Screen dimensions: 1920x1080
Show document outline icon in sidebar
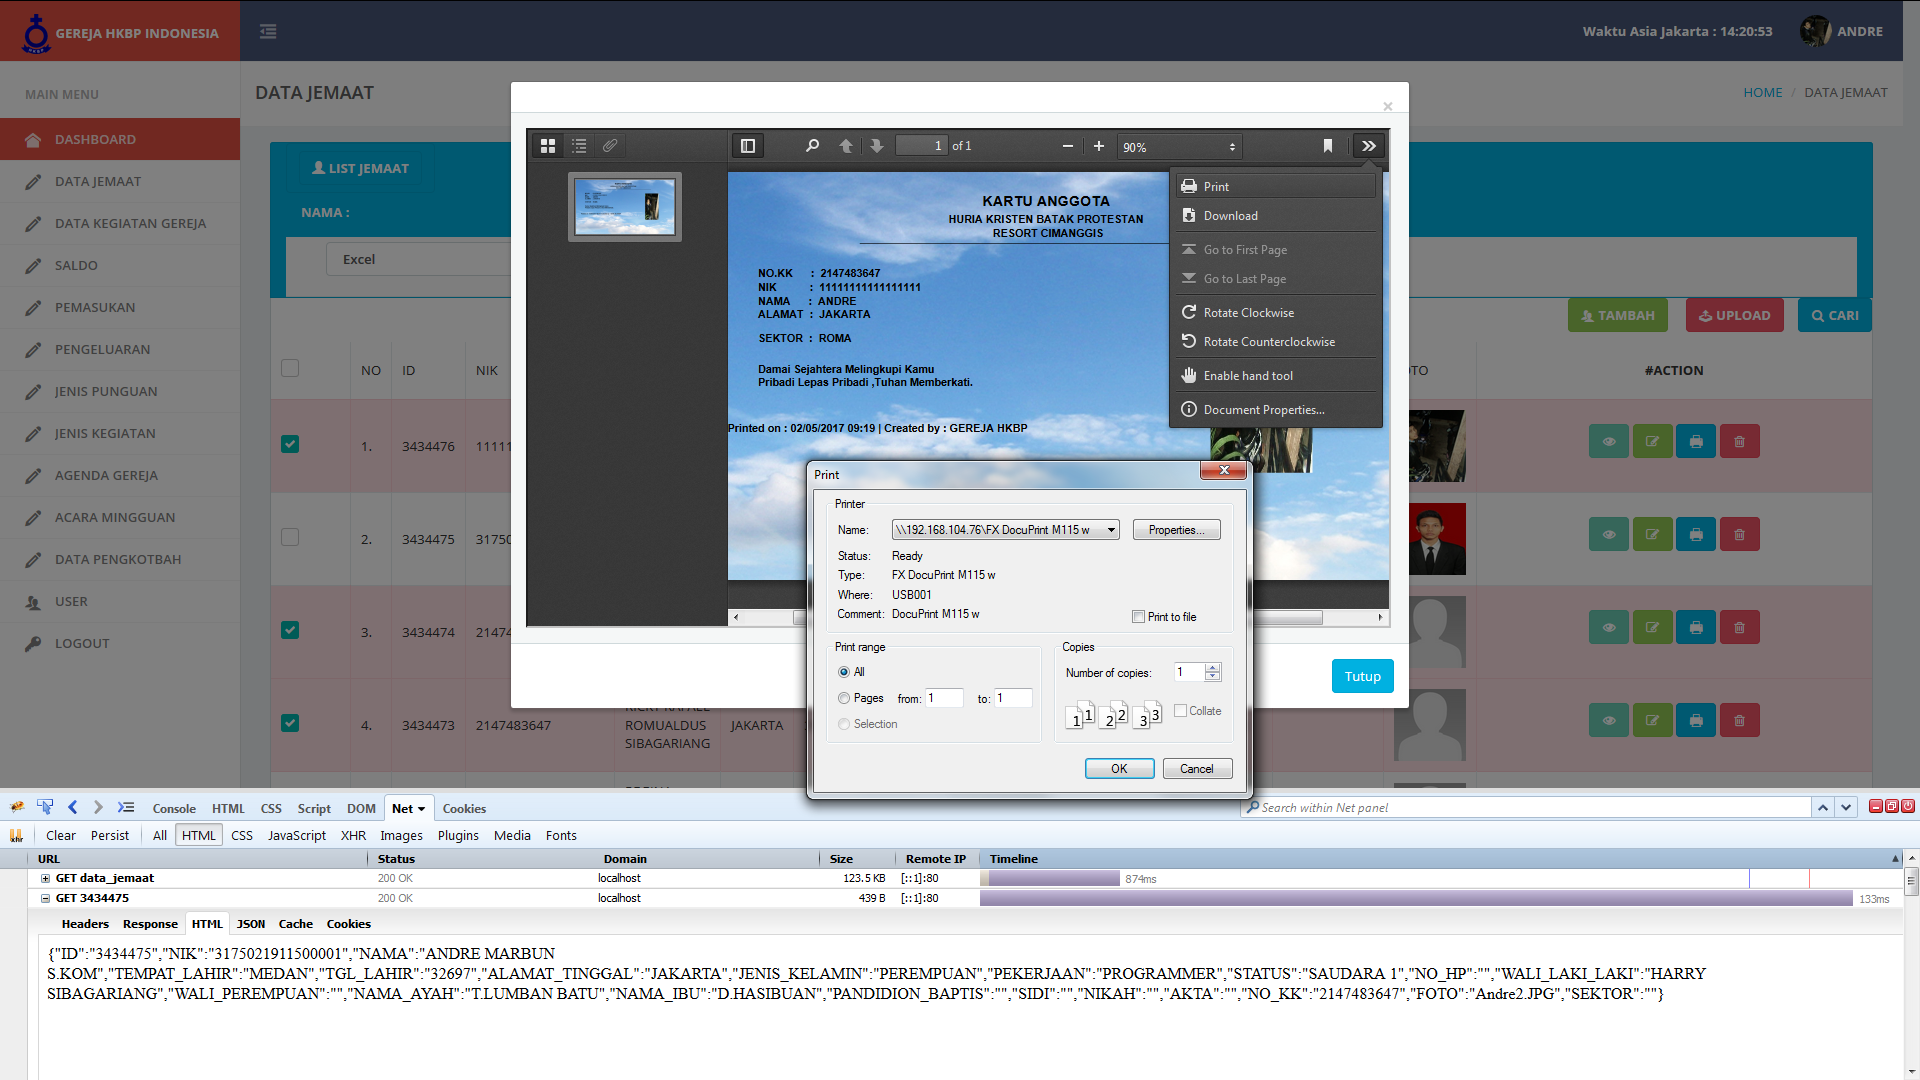click(x=579, y=146)
